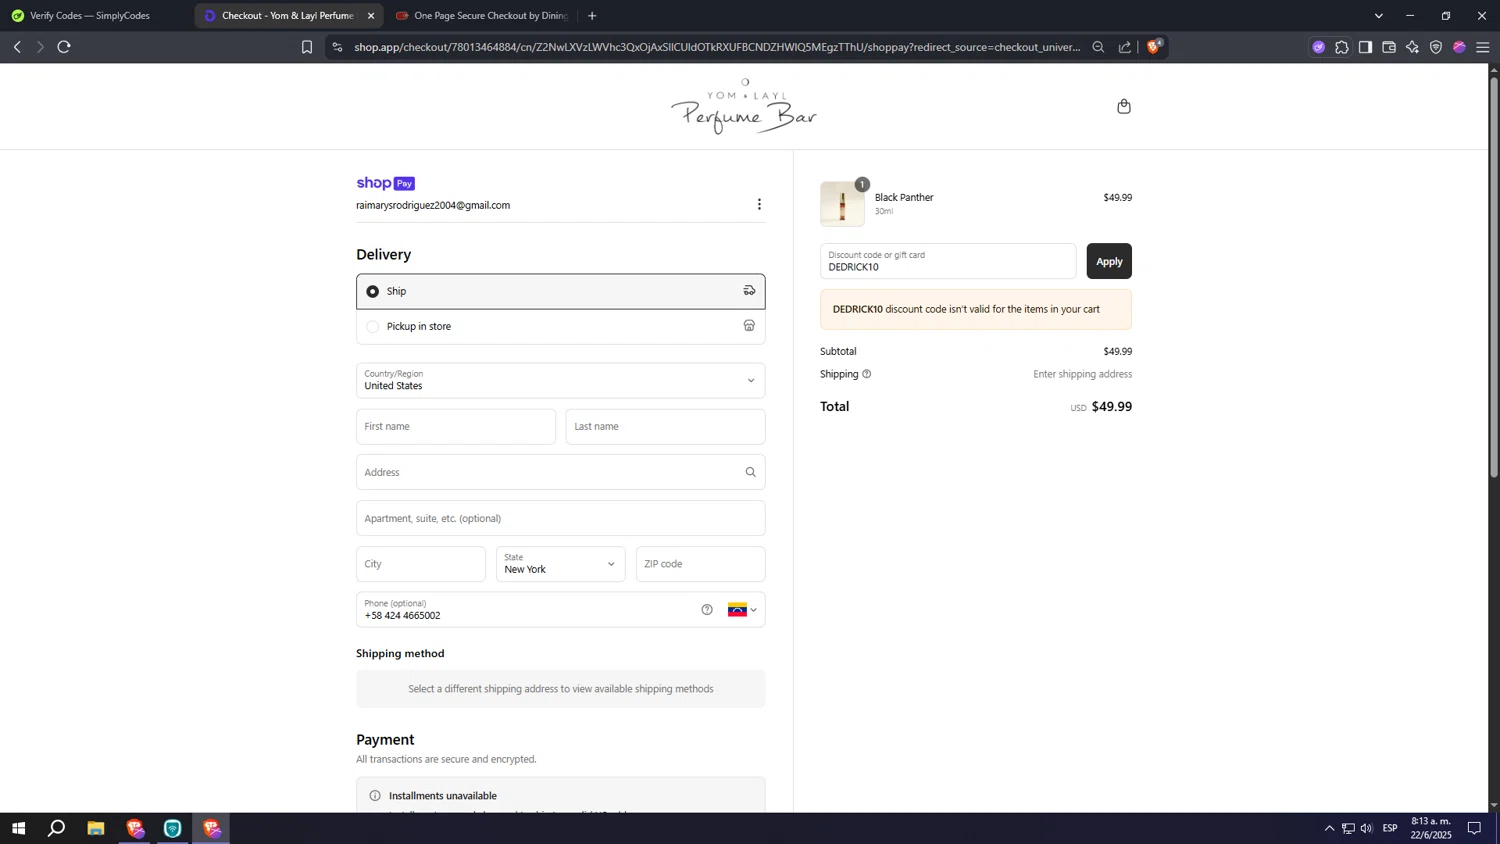Toggle the browser sidebar panel icon
This screenshot has width=1500, height=844.
pyautogui.click(x=1365, y=47)
